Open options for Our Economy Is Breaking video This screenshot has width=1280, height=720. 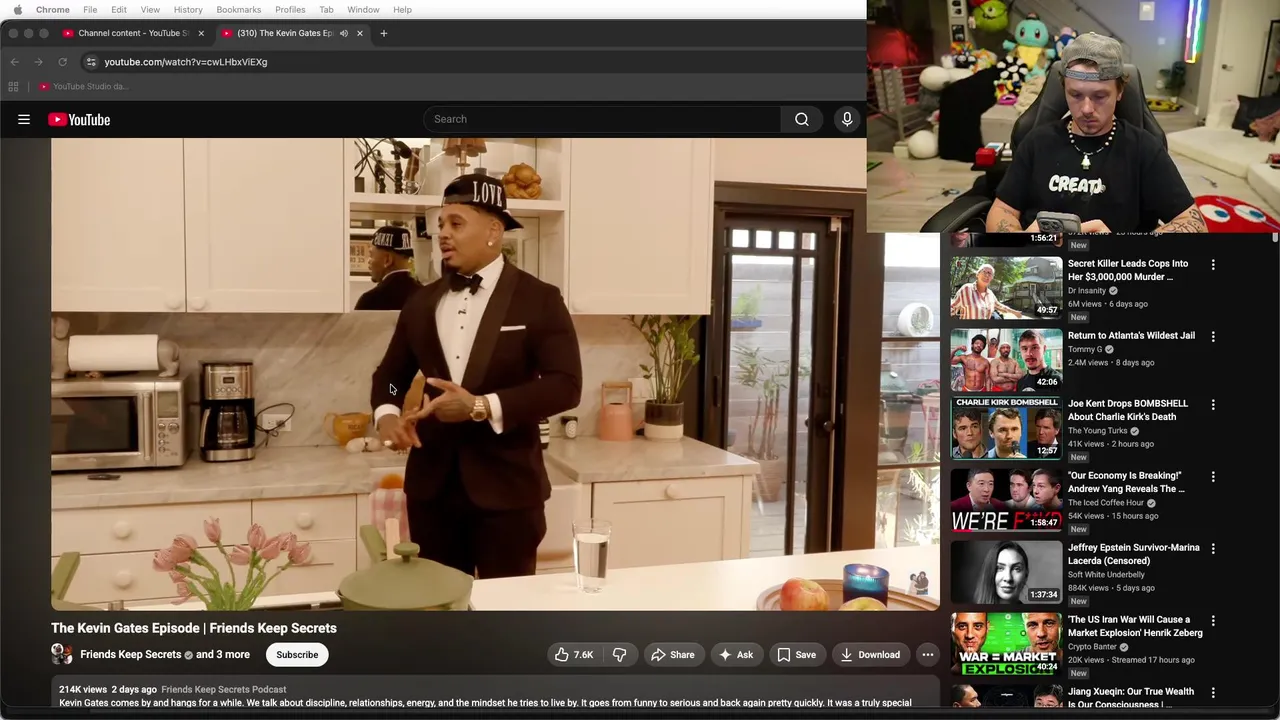pos(1213,477)
